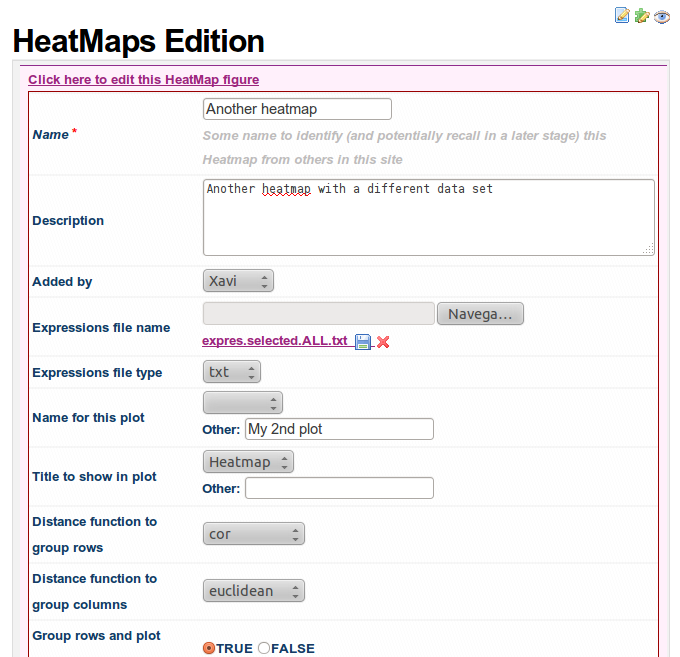
Task: Click the floppy disk download icon
Action: pos(363,342)
